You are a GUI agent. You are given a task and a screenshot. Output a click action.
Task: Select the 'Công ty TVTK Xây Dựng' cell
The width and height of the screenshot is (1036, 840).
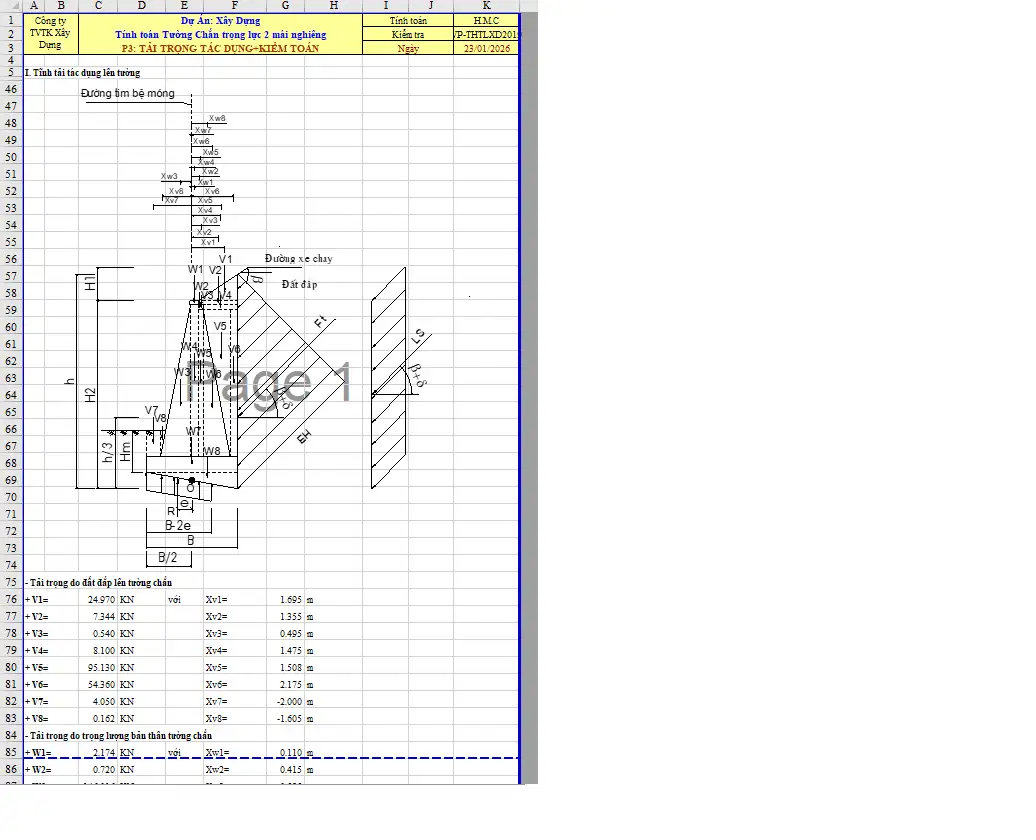[x=50, y=33]
